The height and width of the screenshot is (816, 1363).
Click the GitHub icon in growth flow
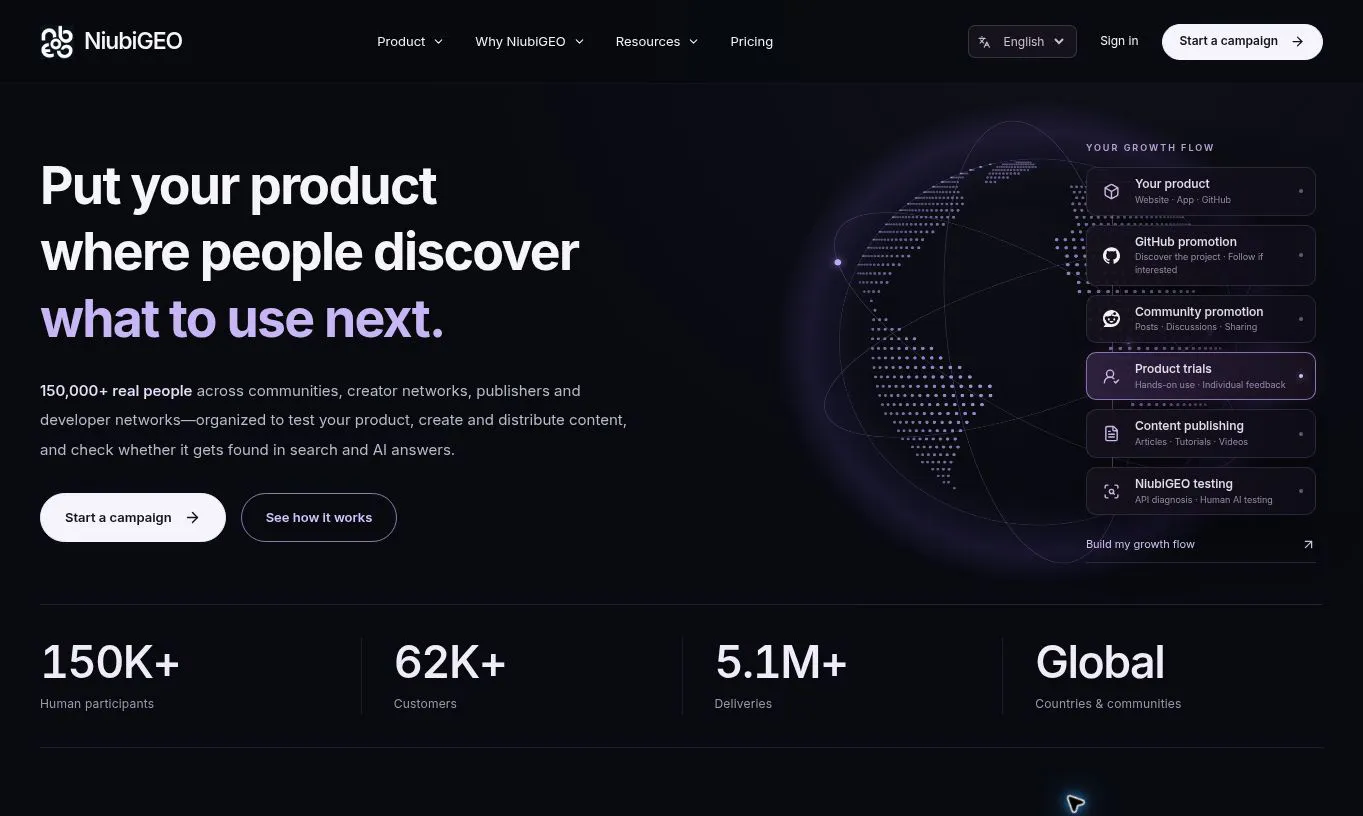(1111, 255)
